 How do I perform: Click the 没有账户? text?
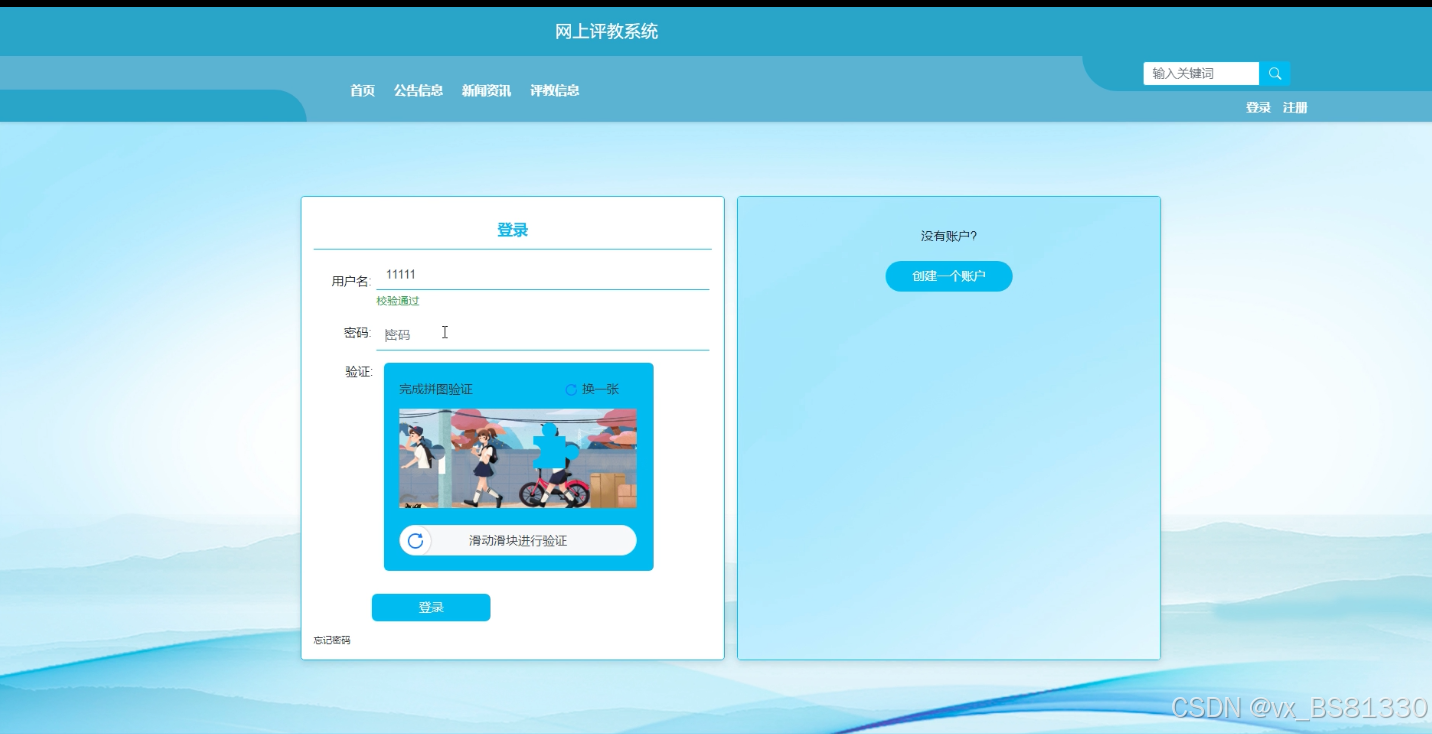click(949, 236)
